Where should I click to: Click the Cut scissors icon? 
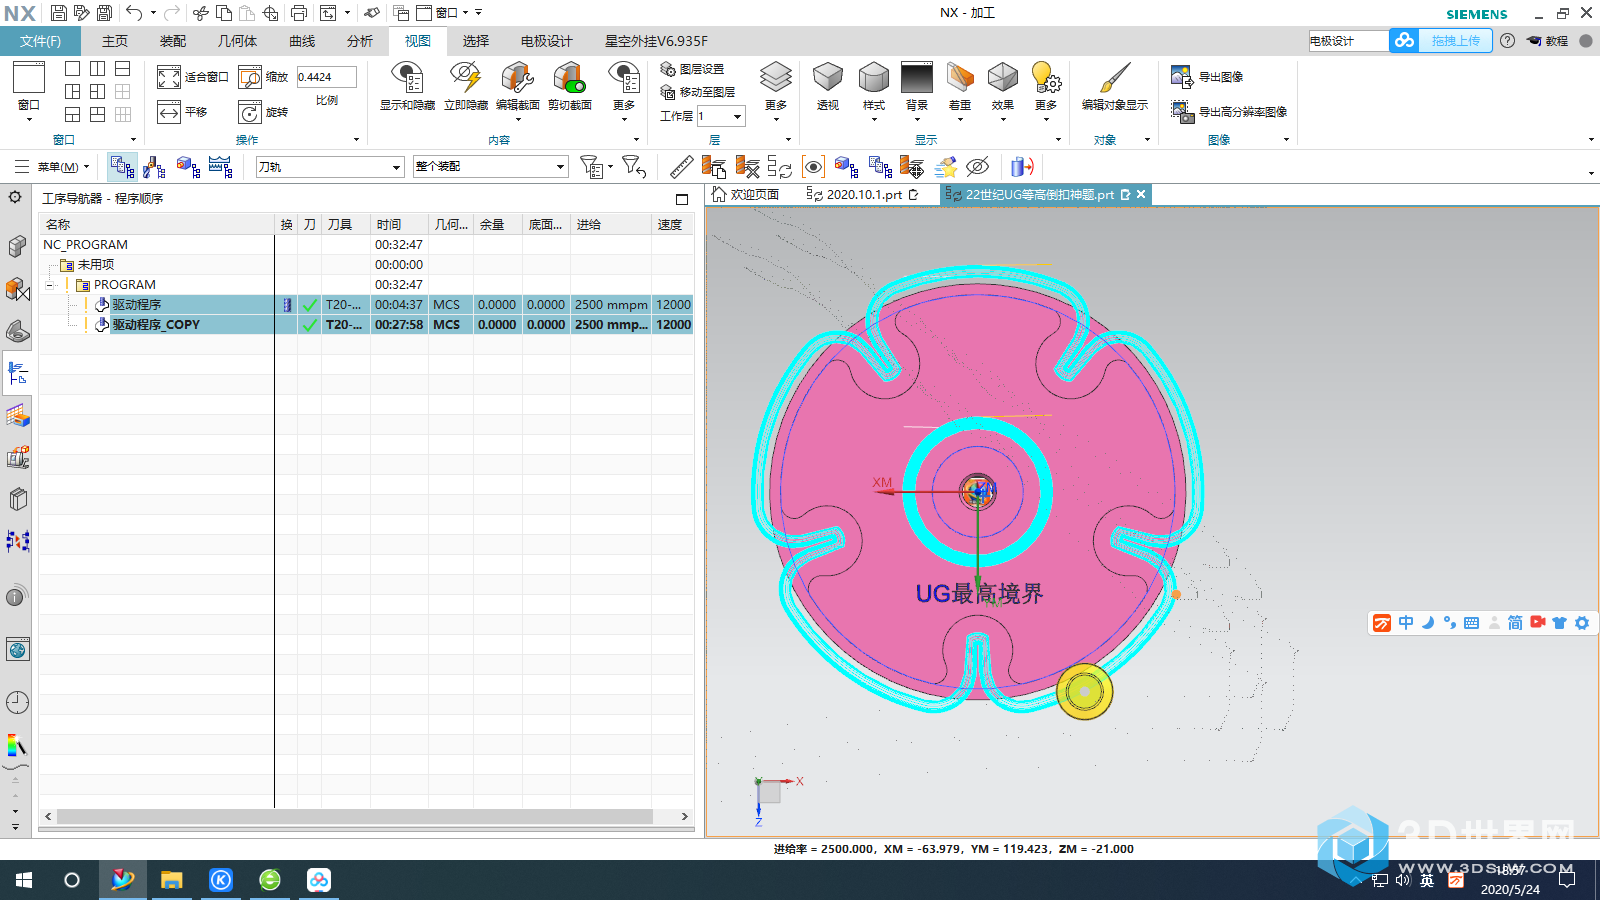click(x=201, y=13)
